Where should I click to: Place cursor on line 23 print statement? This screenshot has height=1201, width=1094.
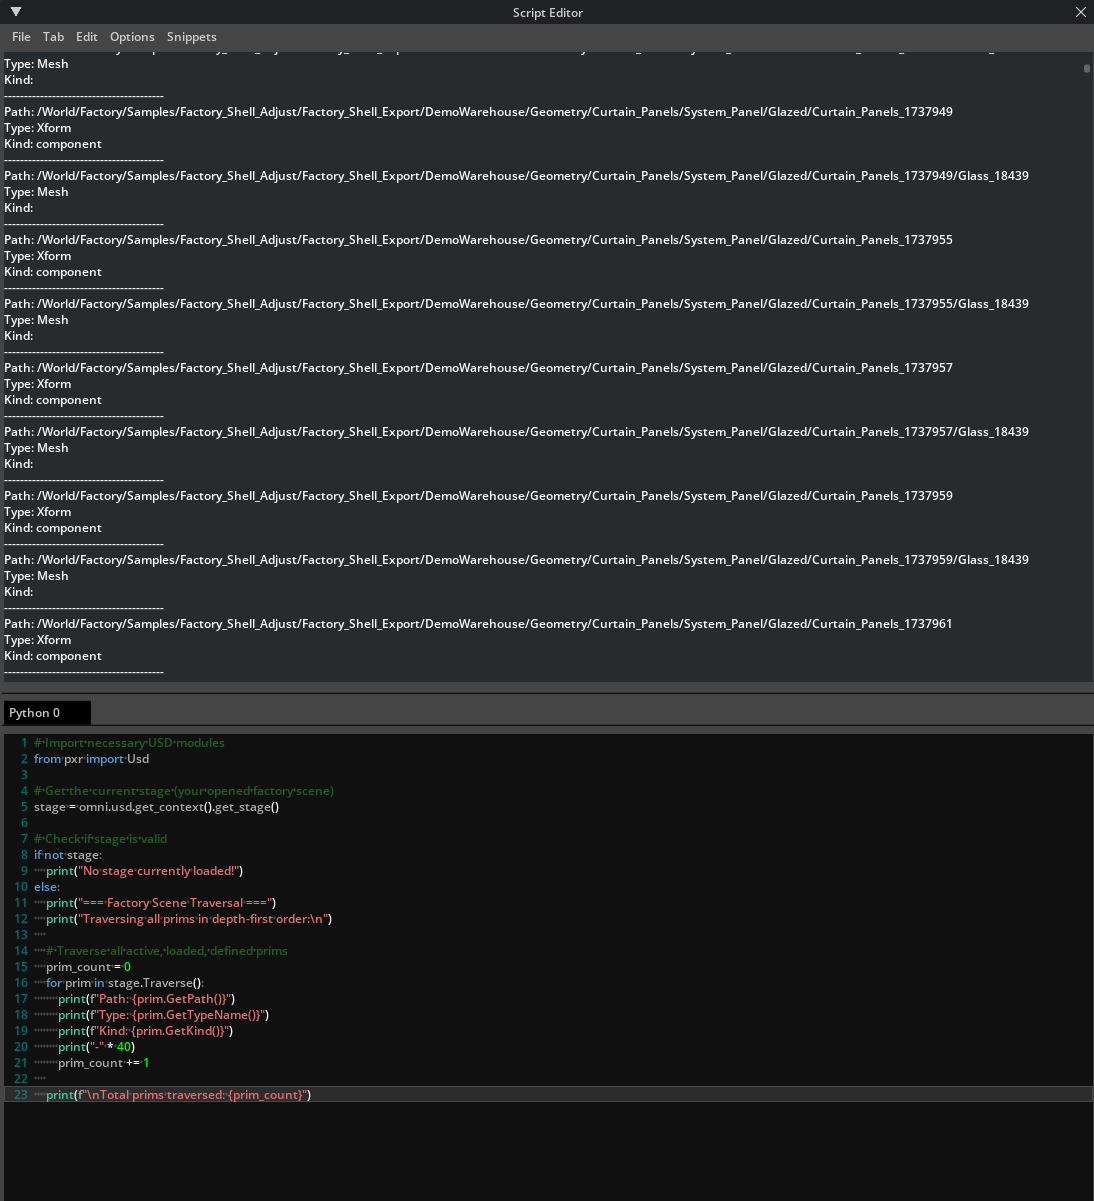point(178,1095)
